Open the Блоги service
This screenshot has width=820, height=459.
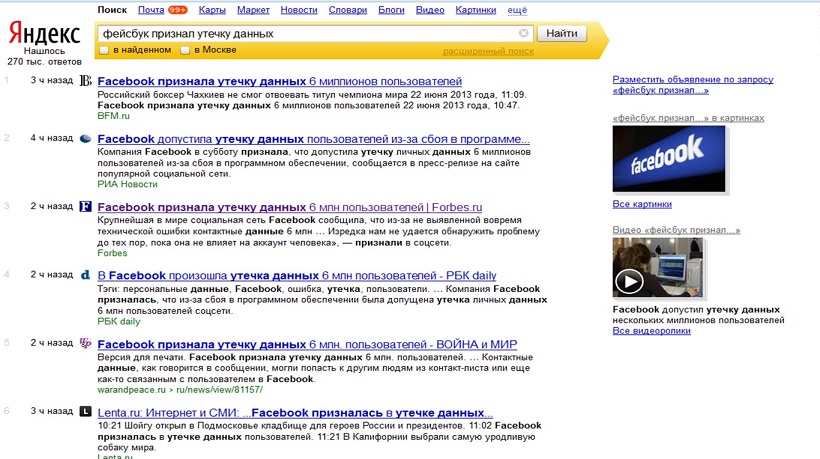[x=391, y=10]
